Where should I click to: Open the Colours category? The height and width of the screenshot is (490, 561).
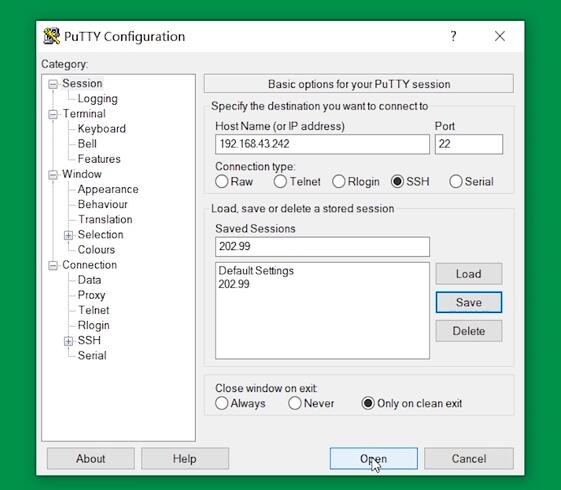pos(96,250)
